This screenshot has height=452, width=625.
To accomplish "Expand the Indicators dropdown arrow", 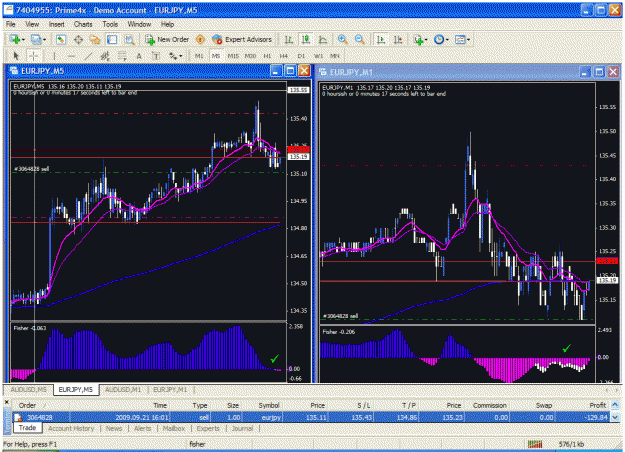I will [x=426, y=39].
